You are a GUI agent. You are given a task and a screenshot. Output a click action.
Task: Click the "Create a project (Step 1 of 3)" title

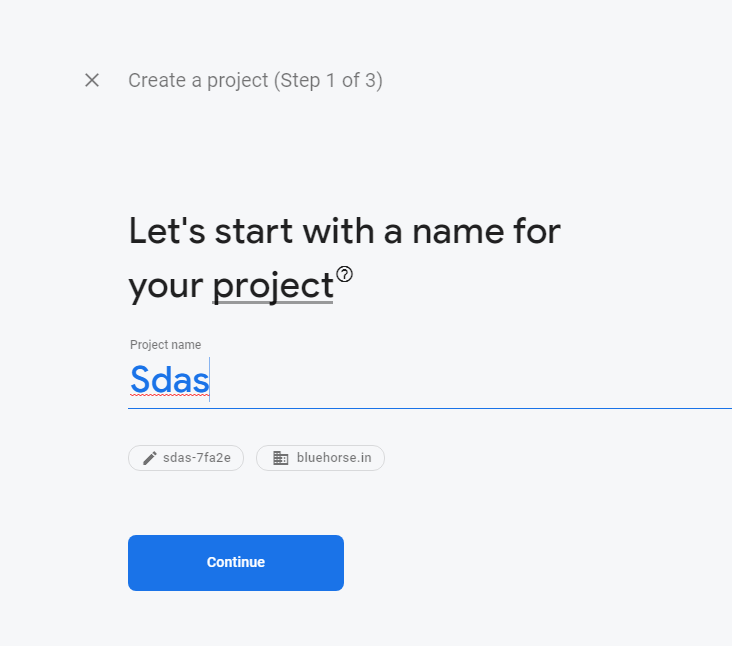pyautogui.click(x=255, y=80)
